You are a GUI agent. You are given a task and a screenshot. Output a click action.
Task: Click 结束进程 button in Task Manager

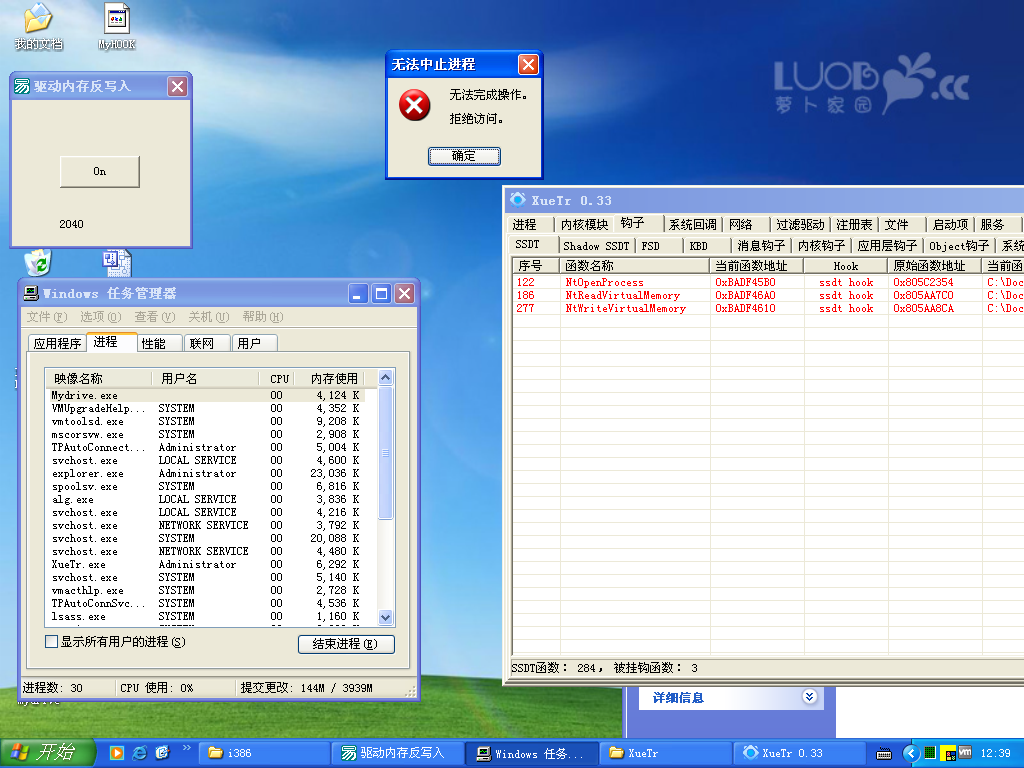tap(346, 644)
